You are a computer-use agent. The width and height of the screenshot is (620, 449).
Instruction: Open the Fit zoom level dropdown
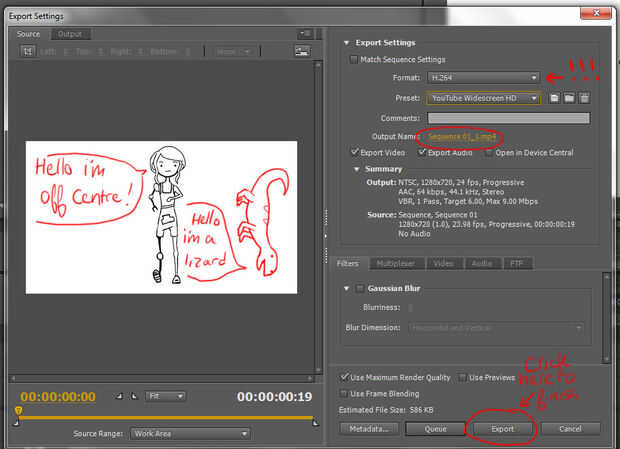pyautogui.click(x=165, y=396)
